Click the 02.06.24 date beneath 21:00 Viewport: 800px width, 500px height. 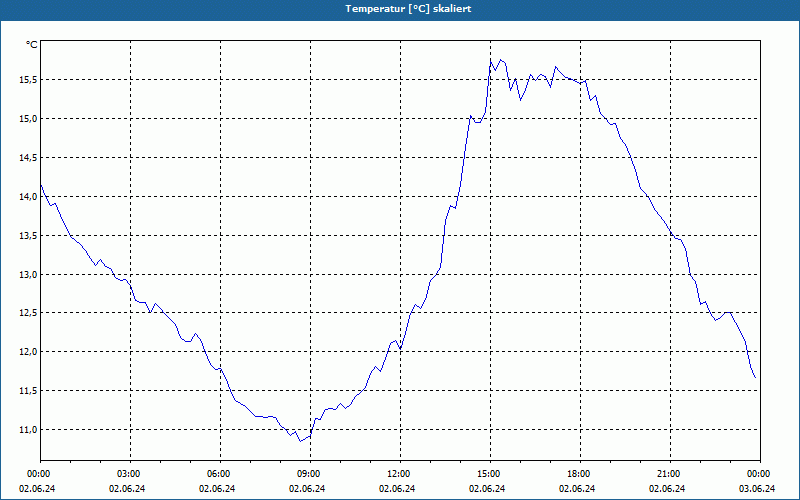tap(667, 488)
